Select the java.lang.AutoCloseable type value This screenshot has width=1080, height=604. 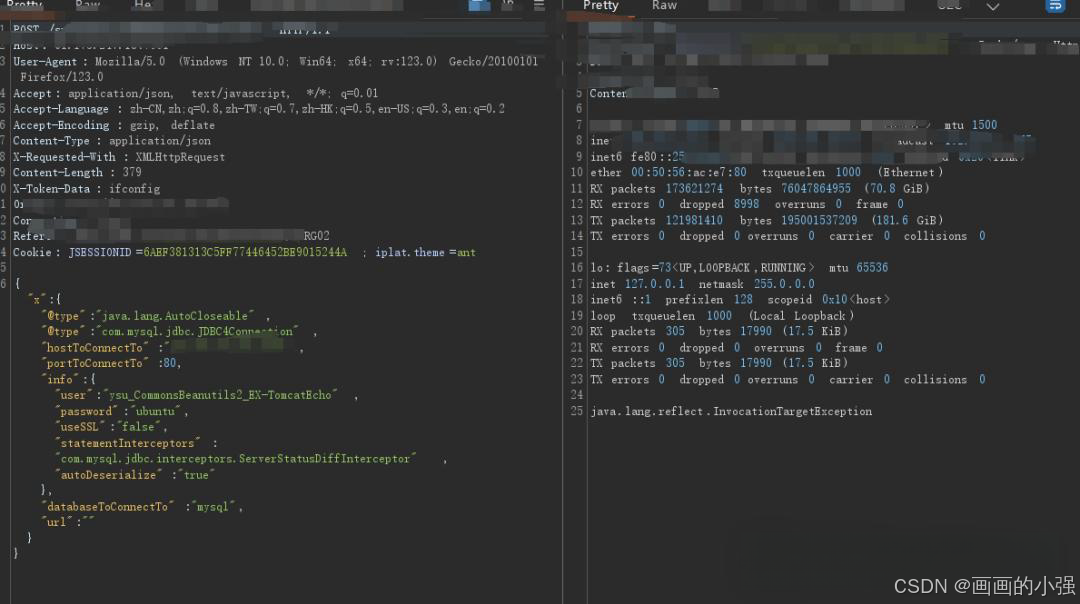(x=174, y=315)
